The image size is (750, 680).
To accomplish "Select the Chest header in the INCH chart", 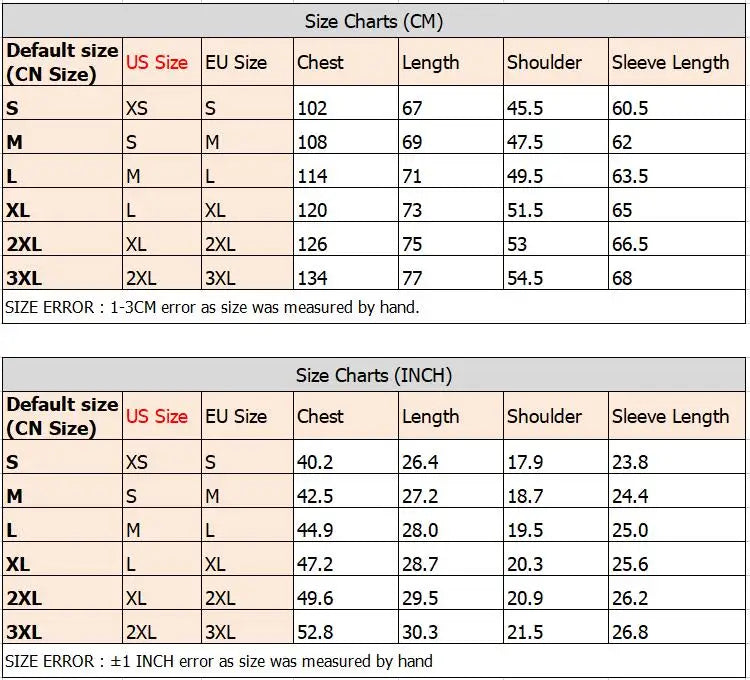I will (x=320, y=416).
